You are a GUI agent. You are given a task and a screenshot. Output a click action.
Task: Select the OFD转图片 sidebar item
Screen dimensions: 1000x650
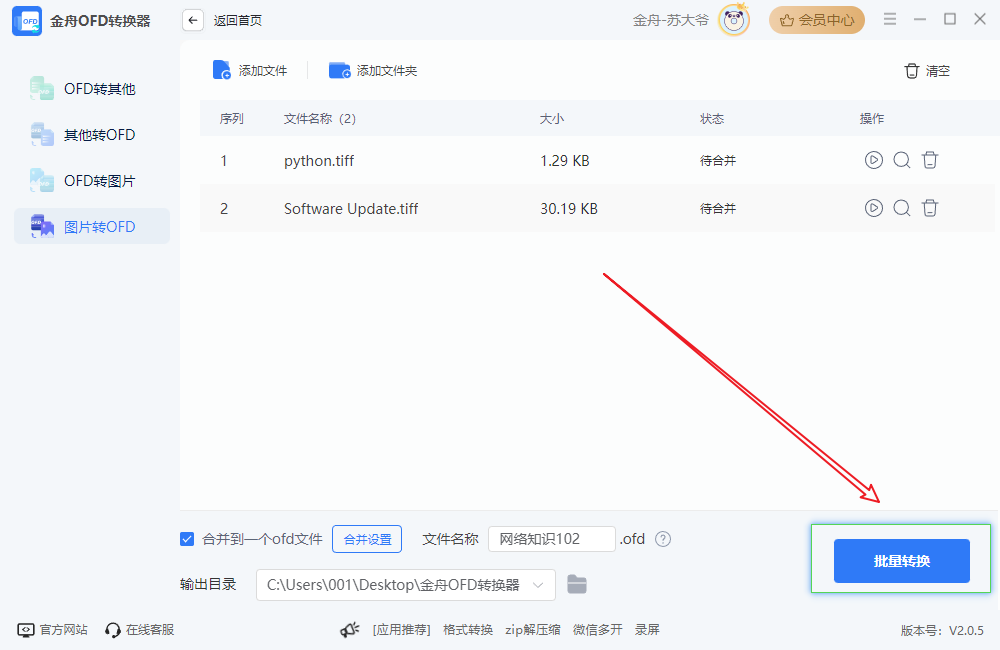coord(92,181)
